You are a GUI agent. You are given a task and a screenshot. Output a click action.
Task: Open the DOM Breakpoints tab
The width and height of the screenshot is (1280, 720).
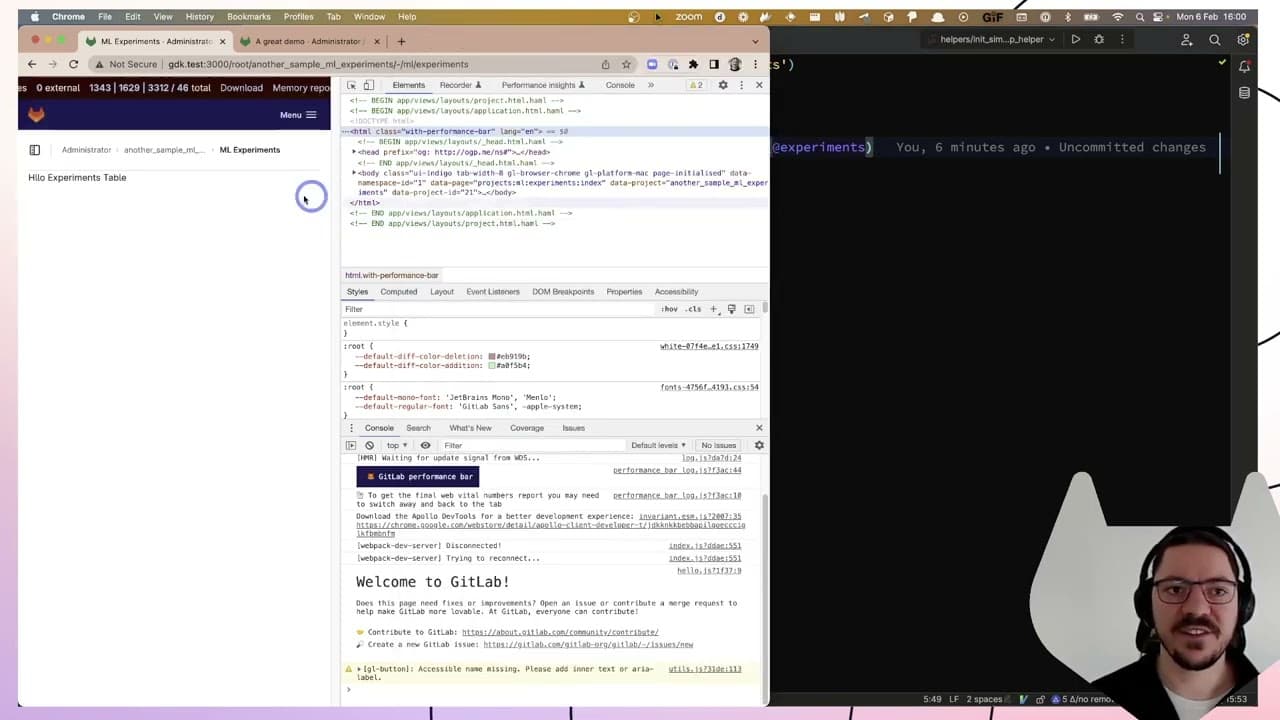pos(563,292)
